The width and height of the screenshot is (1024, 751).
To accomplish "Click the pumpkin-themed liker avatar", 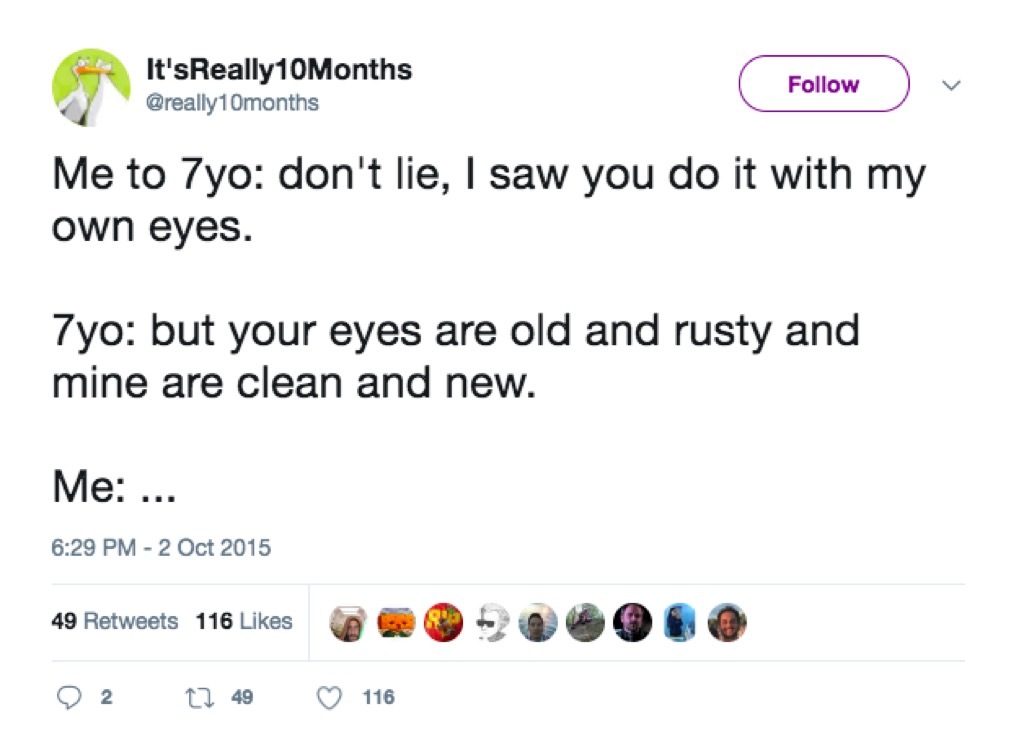I will point(395,622).
